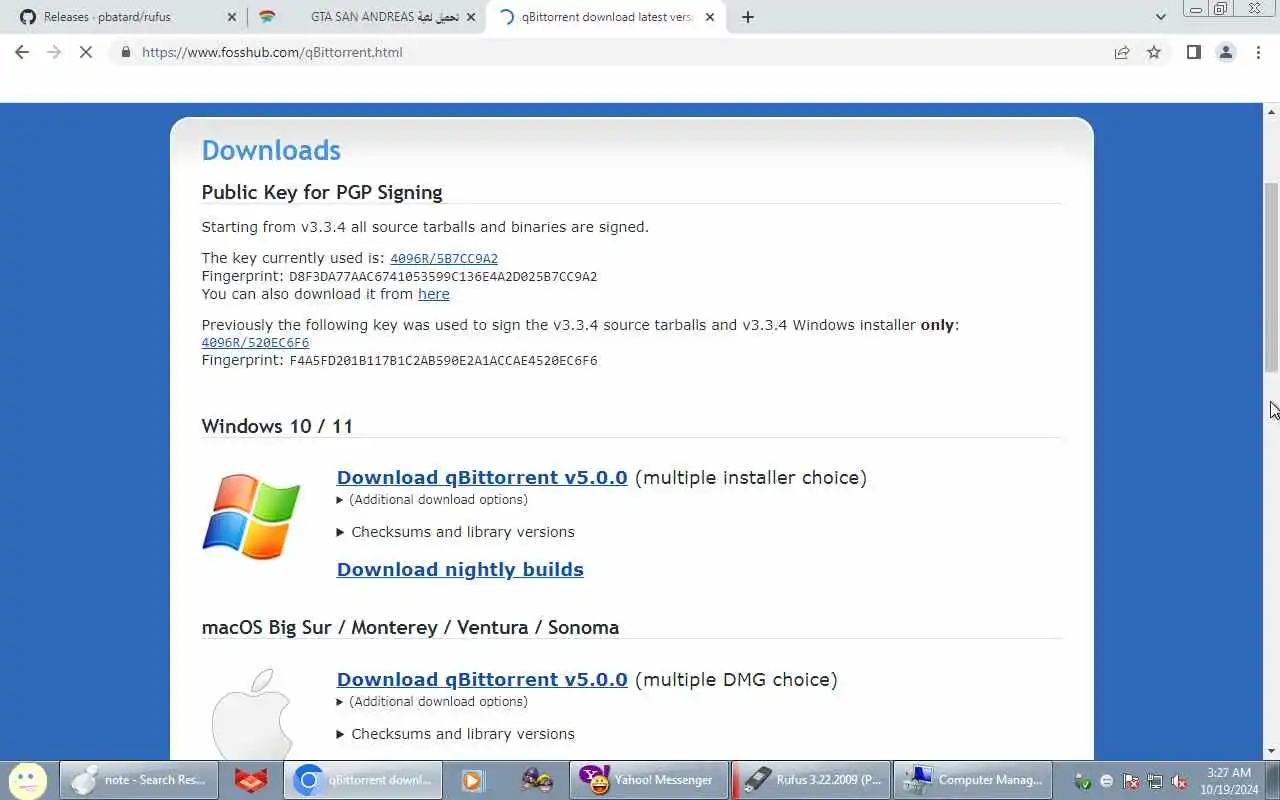Focus the qBittorrent downl... Chrome taskbar button

pyautogui.click(x=363, y=780)
